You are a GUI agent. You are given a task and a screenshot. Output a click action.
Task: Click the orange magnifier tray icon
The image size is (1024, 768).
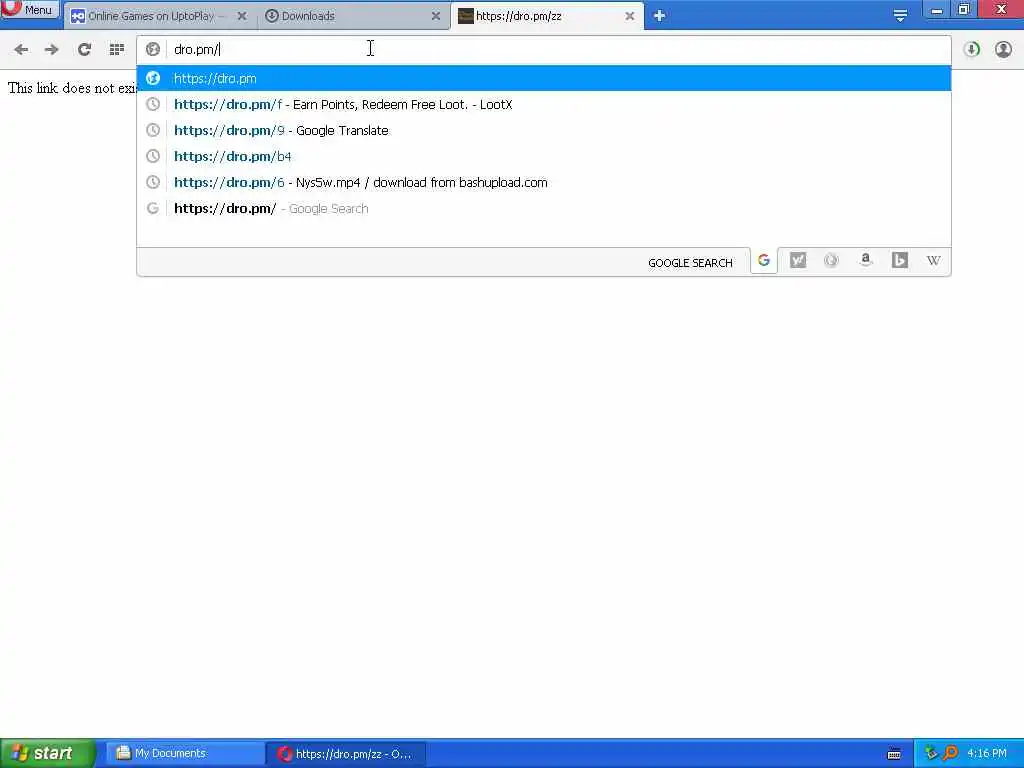point(950,754)
